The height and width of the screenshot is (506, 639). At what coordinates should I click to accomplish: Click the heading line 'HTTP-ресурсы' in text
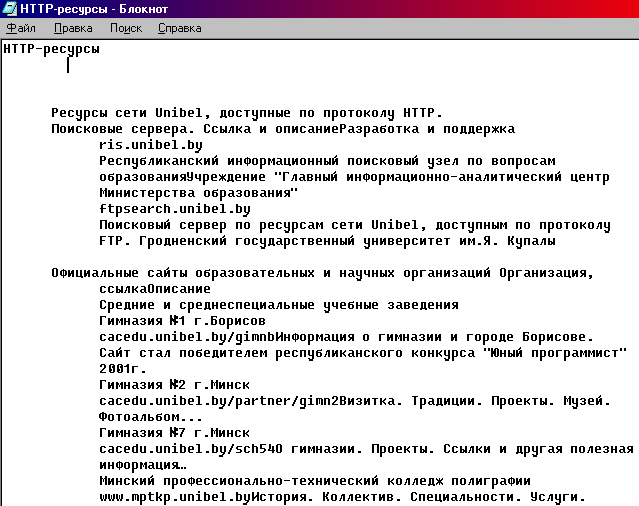pos(51,49)
